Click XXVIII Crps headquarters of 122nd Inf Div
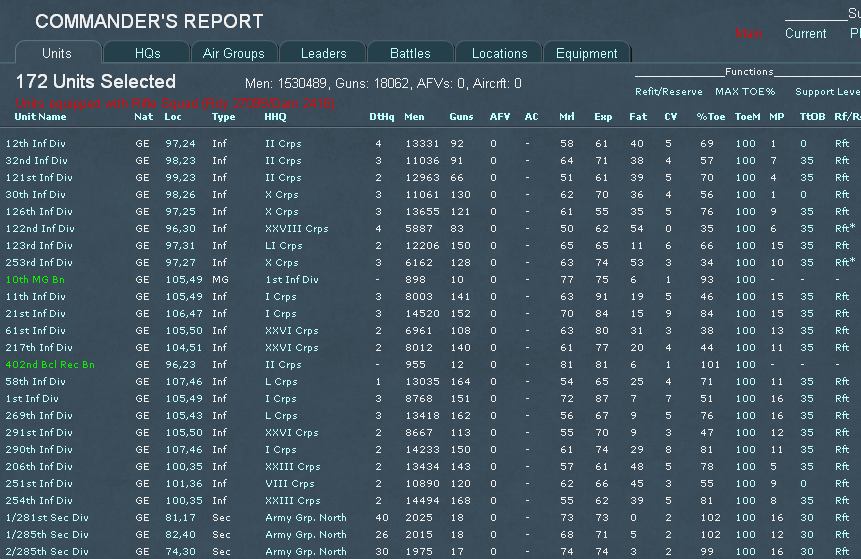This screenshot has width=861, height=559. [x=297, y=228]
